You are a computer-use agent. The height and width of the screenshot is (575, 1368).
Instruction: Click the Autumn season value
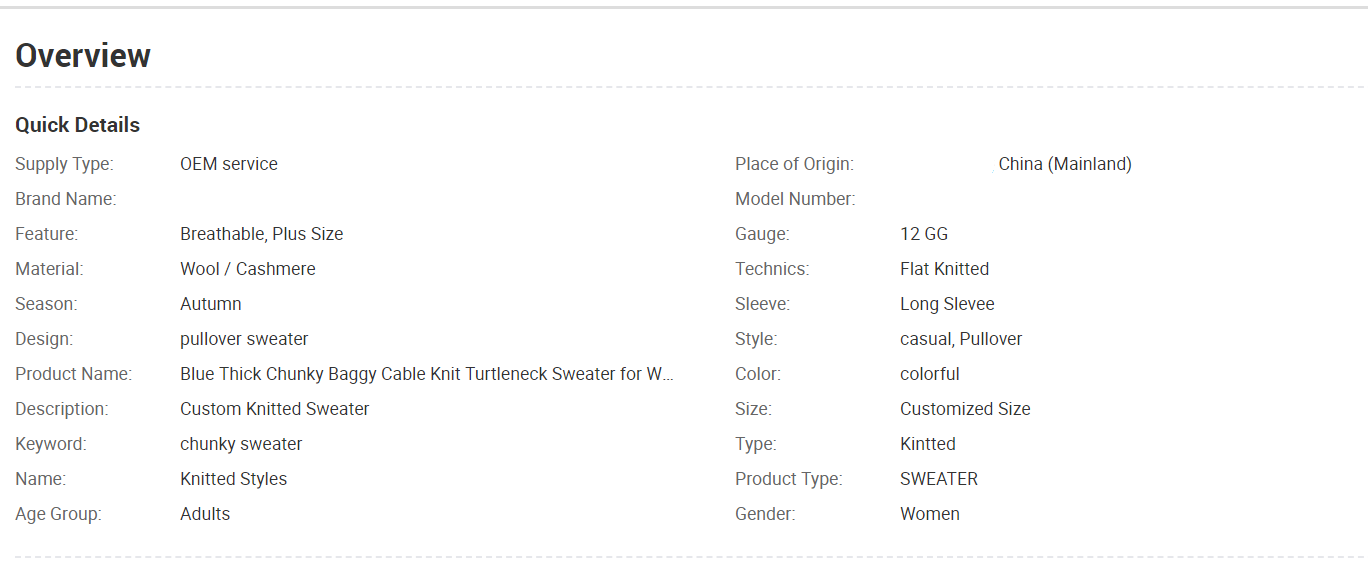(x=211, y=304)
